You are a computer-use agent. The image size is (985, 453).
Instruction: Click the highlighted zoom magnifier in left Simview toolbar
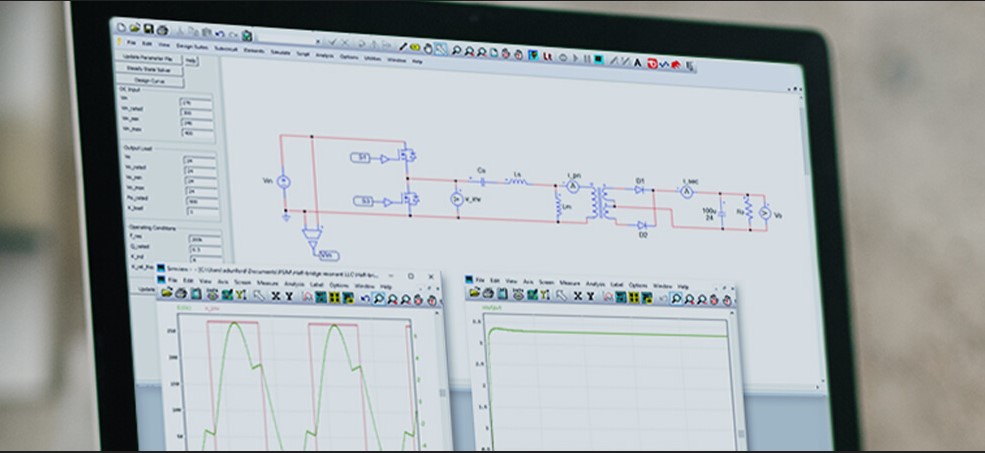pyautogui.click(x=379, y=298)
